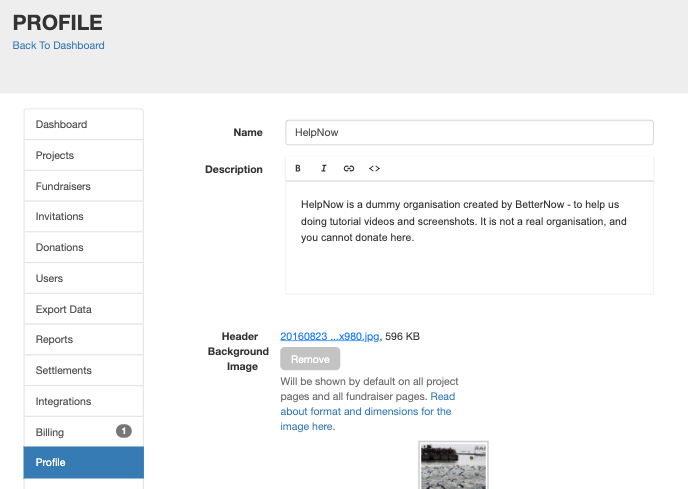The height and width of the screenshot is (489, 688).
Task: Open Billing in the sidebar
Action: click(84, 432)
